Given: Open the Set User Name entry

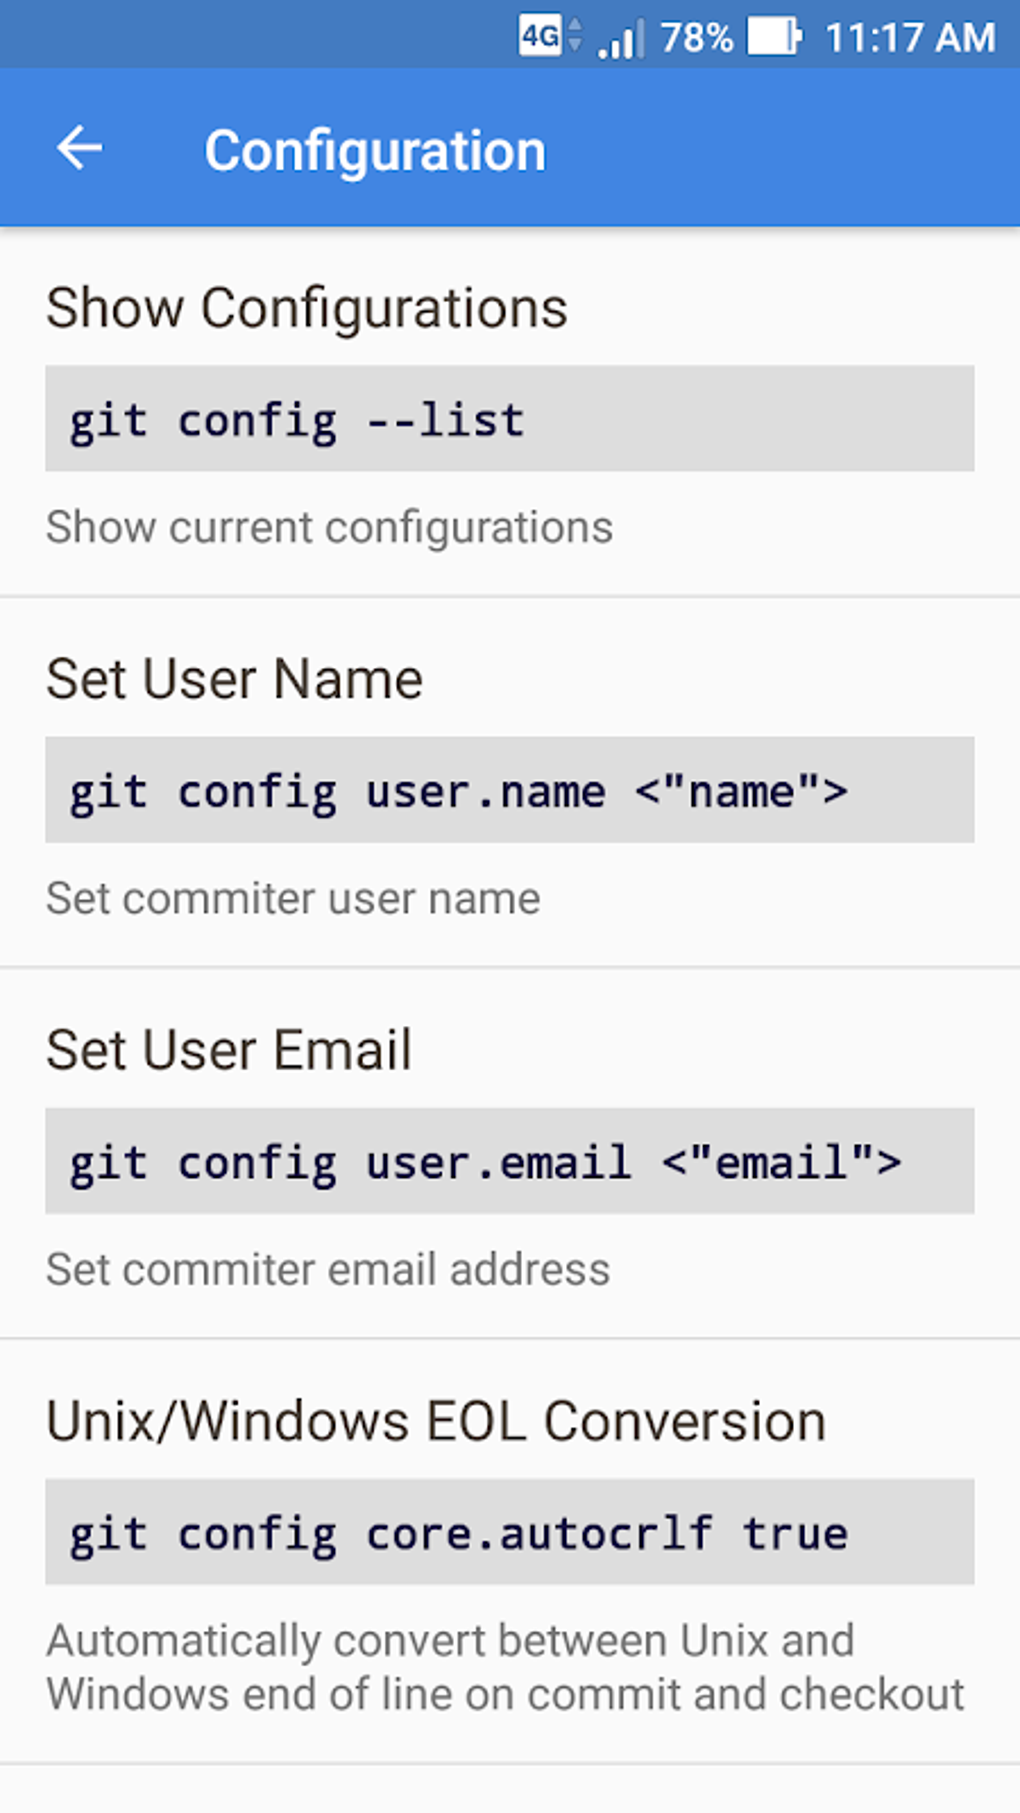Looking at the screenshot, I should pyautogui.click(x=234, y=680).
